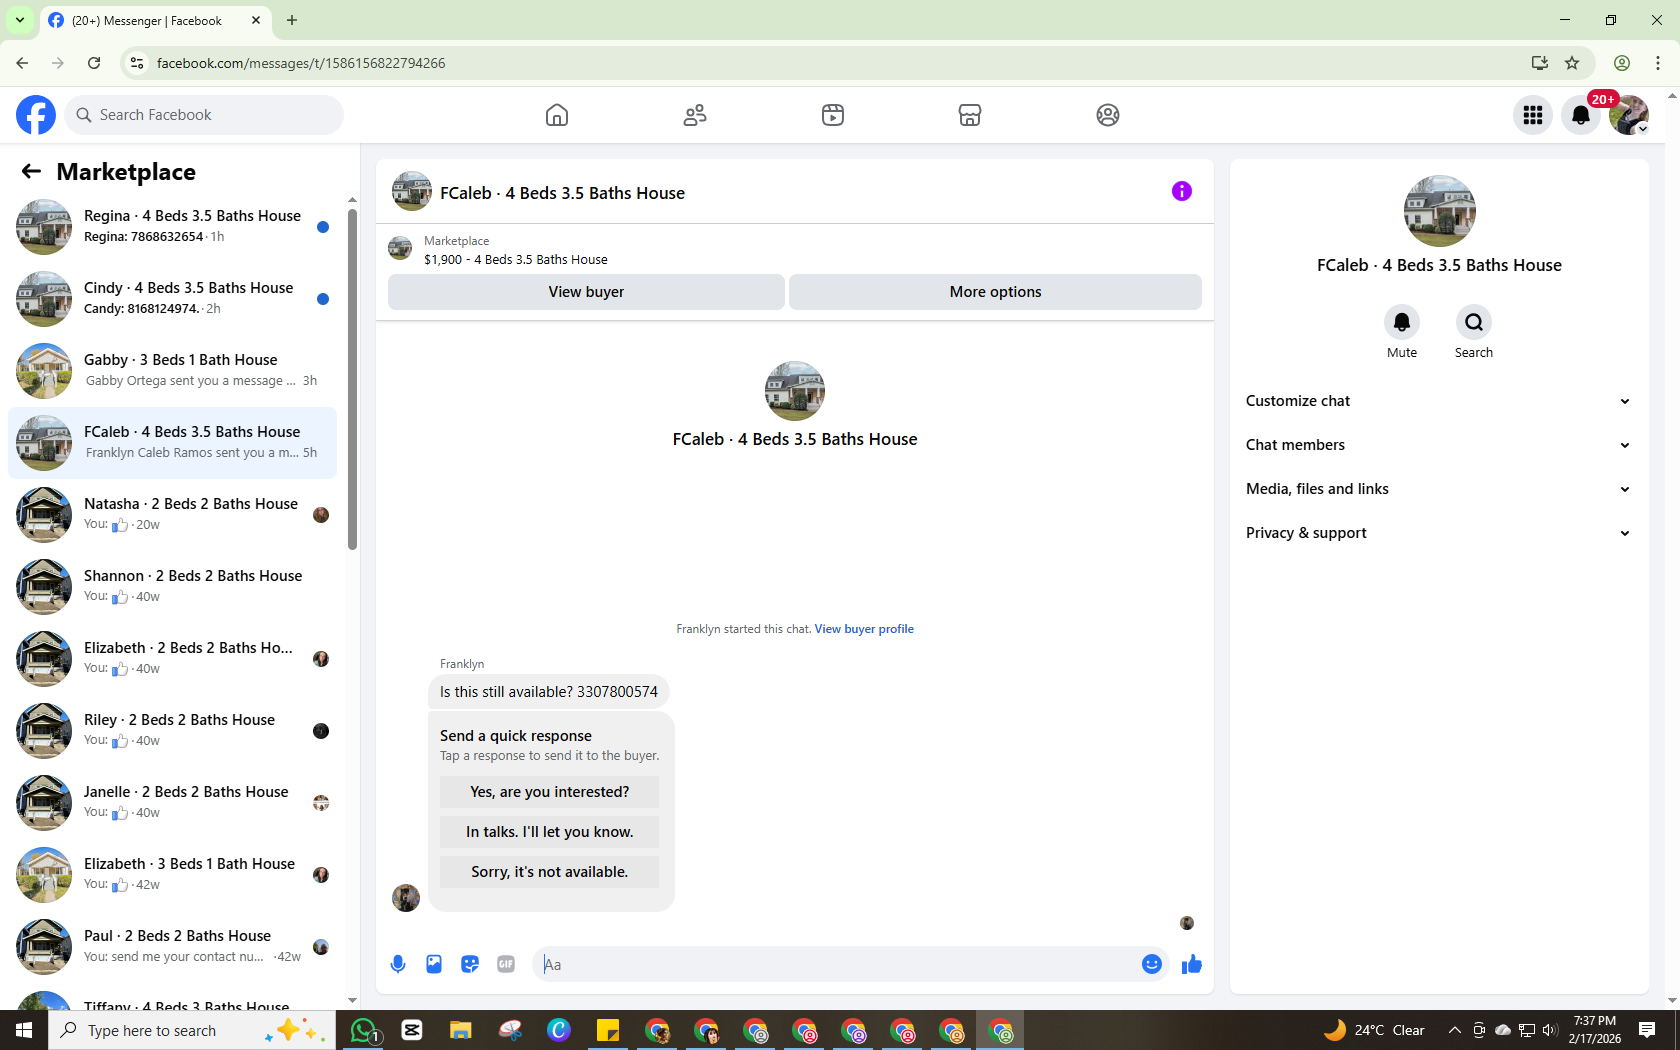Open Cindy 4 Beds 3.5 Baths conversation
The height and width of the screenshot is (1050, 1680).
pyautogui.click(x=173, y=299)
